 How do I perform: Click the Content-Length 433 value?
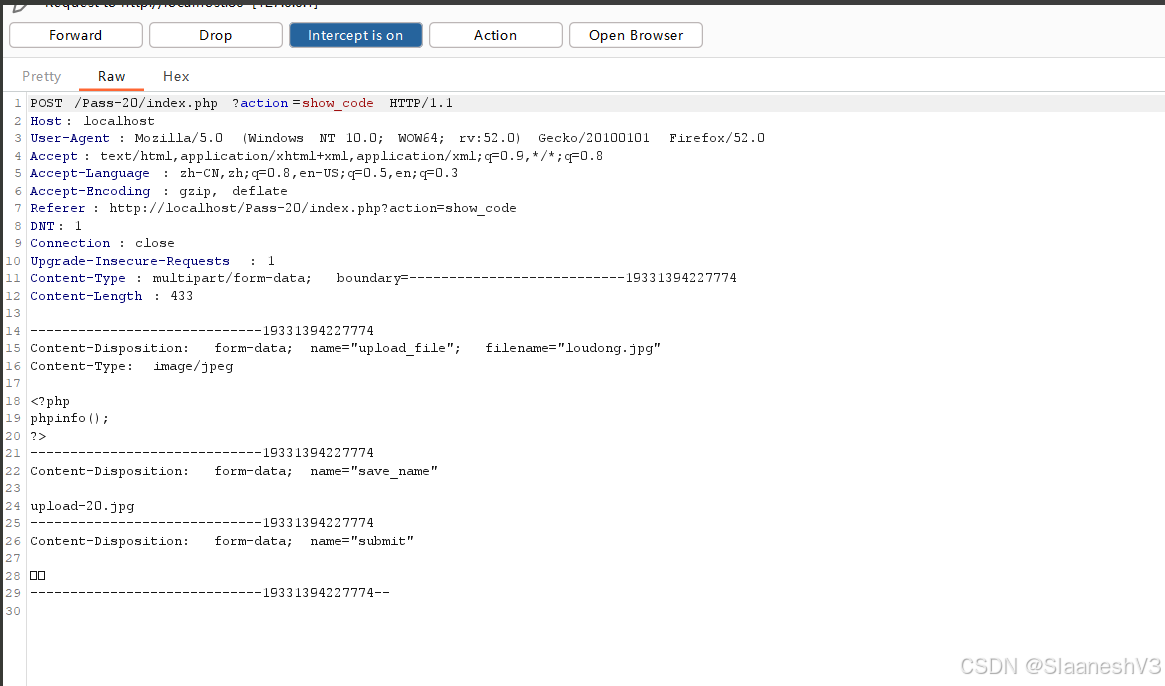(x=181, y=296)
